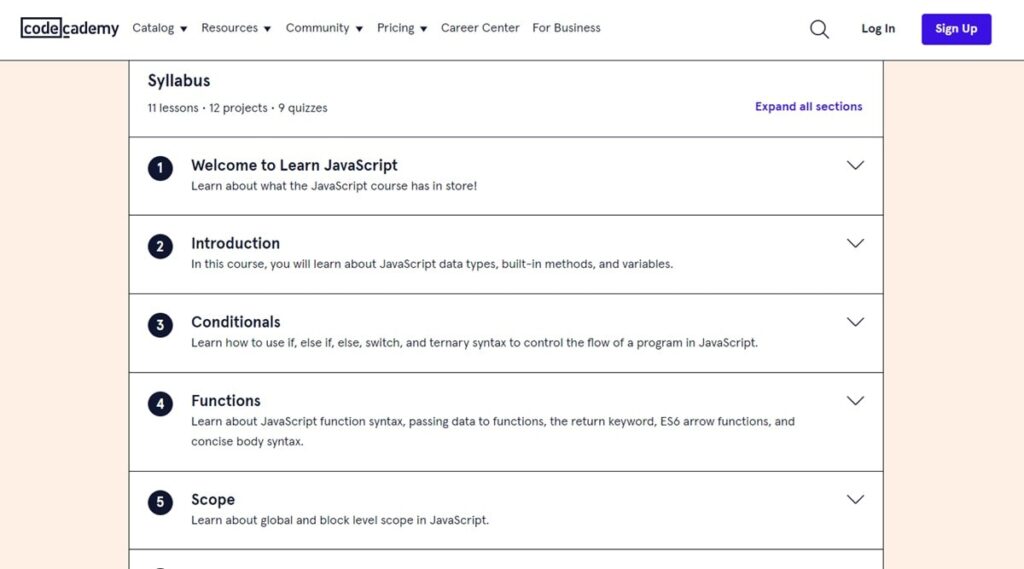Viewport: 1024px width, 569px height.
Task: Click the number 1 circle badge
Action: tap(160, 169)
